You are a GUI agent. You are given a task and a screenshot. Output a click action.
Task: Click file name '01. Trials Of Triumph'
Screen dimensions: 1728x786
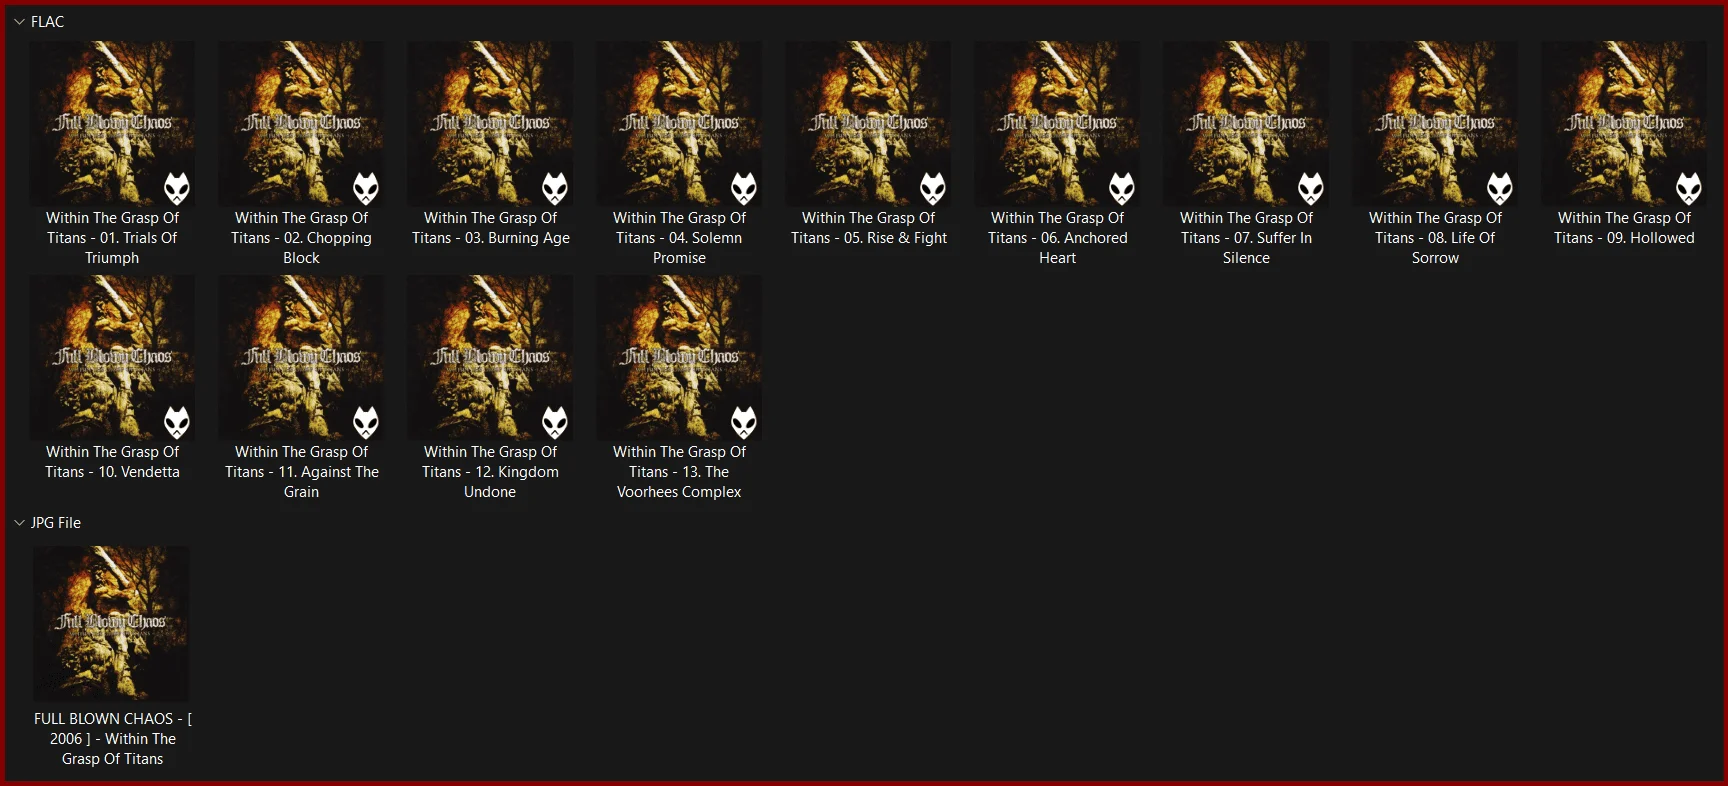[x=112, y=238]
